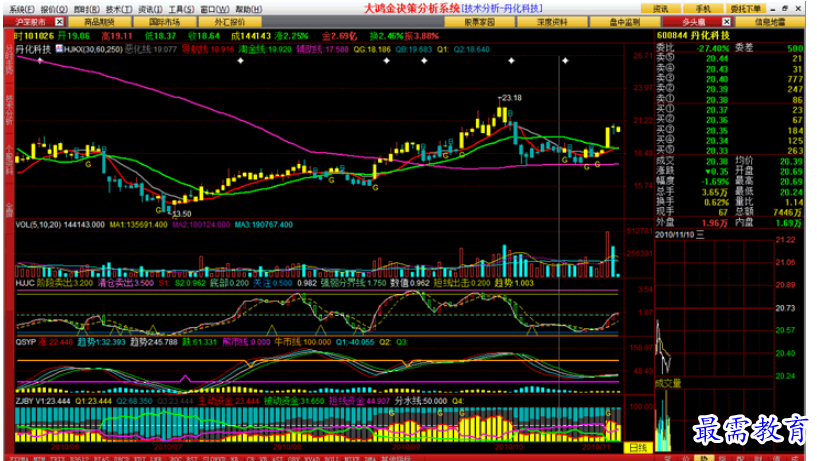Click the 委托下单 button

tap(749, 8)
